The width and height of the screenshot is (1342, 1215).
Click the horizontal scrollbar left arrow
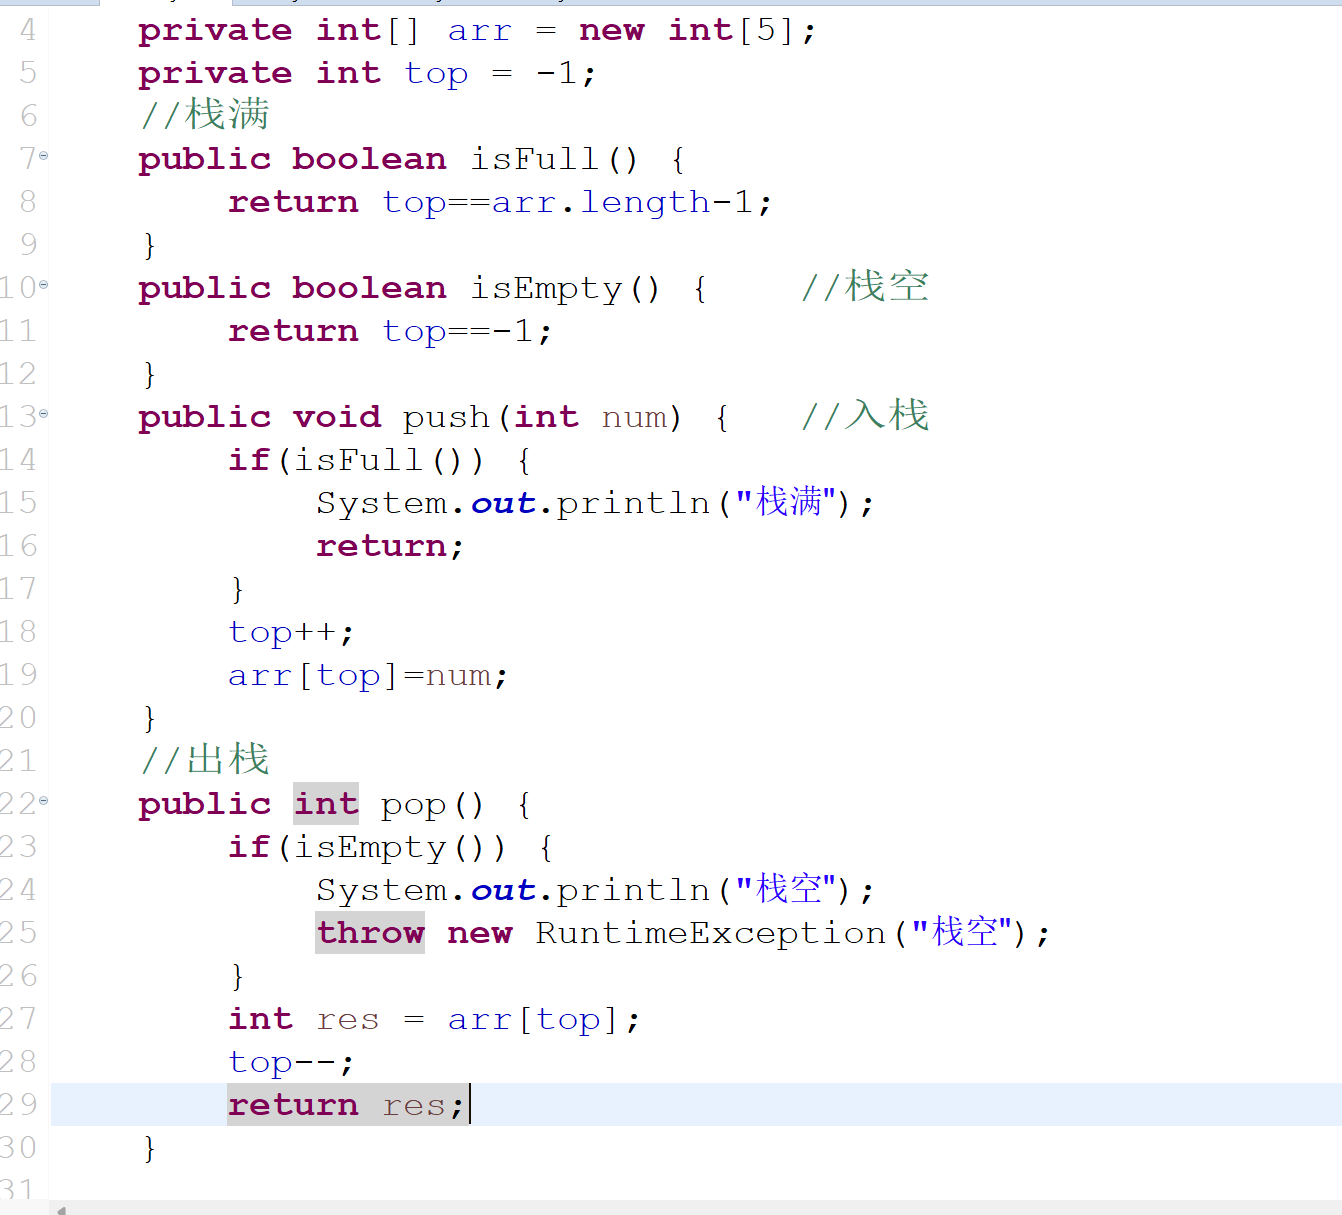(61, 1209)
